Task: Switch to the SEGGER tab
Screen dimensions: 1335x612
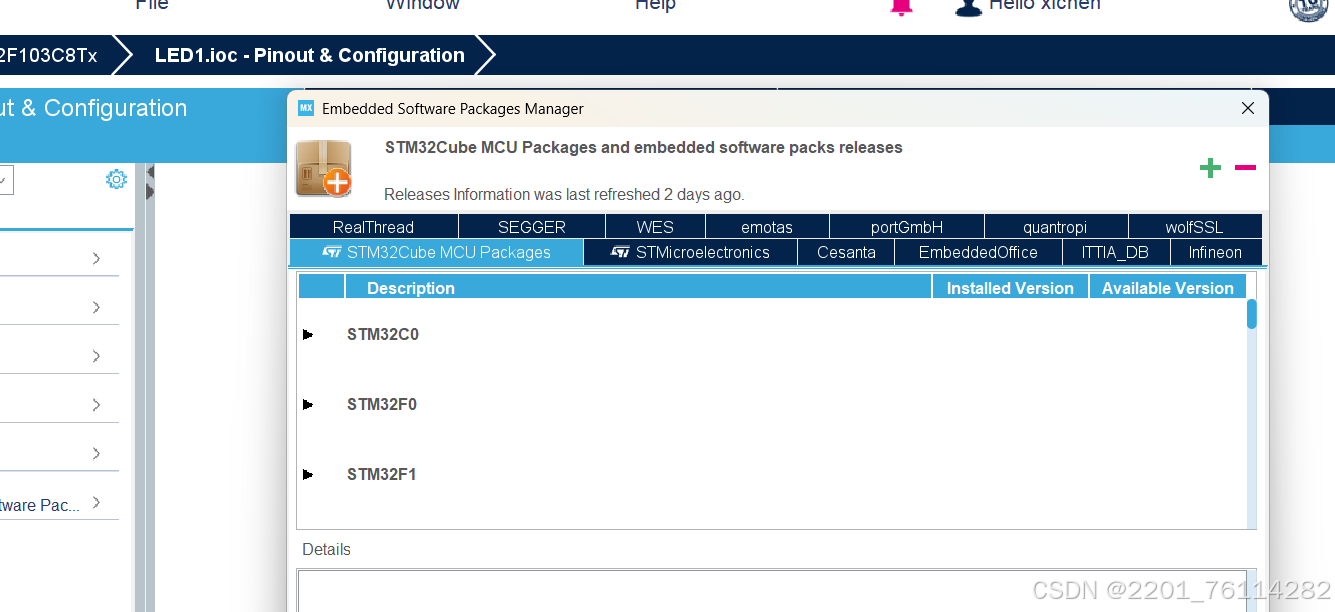Action: (532, 227)
